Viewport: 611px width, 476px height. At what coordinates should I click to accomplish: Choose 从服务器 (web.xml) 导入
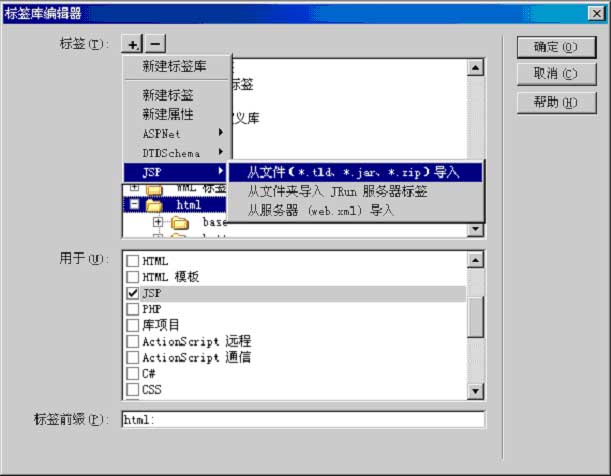coord(355,210)
